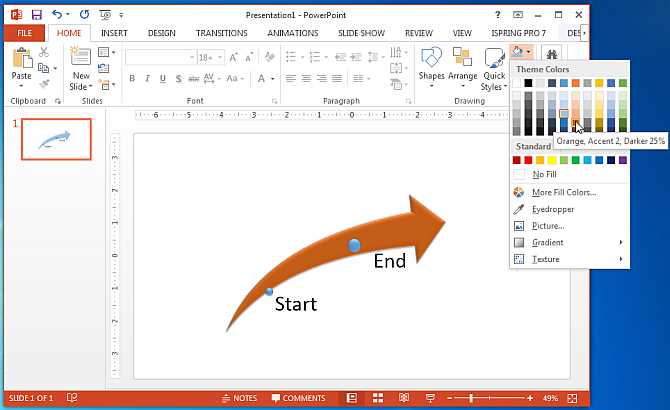Viewport: 670px width, 410px height.
Task: Pick the purple standard color swatch
Action: click(623, 160)
